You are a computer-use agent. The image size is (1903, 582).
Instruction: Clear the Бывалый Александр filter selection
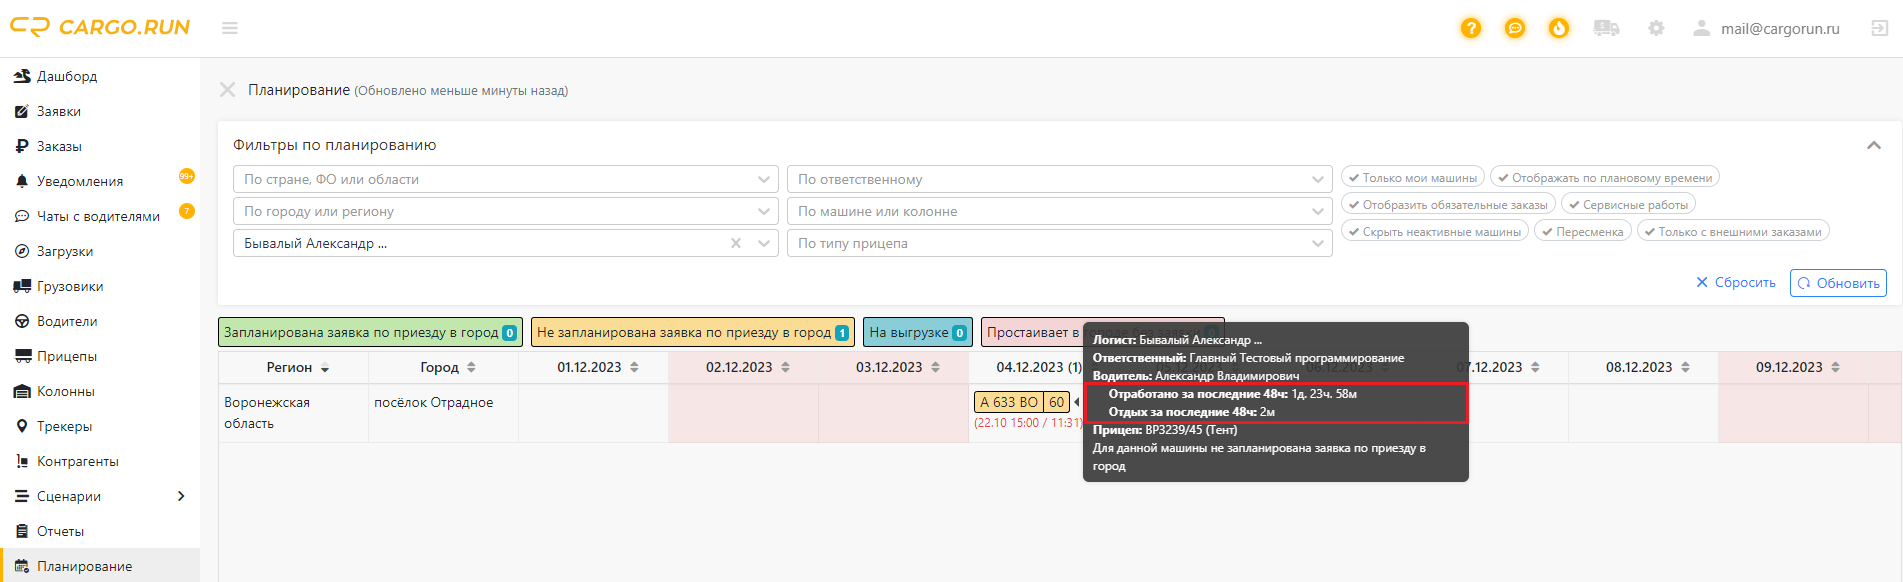736,243
